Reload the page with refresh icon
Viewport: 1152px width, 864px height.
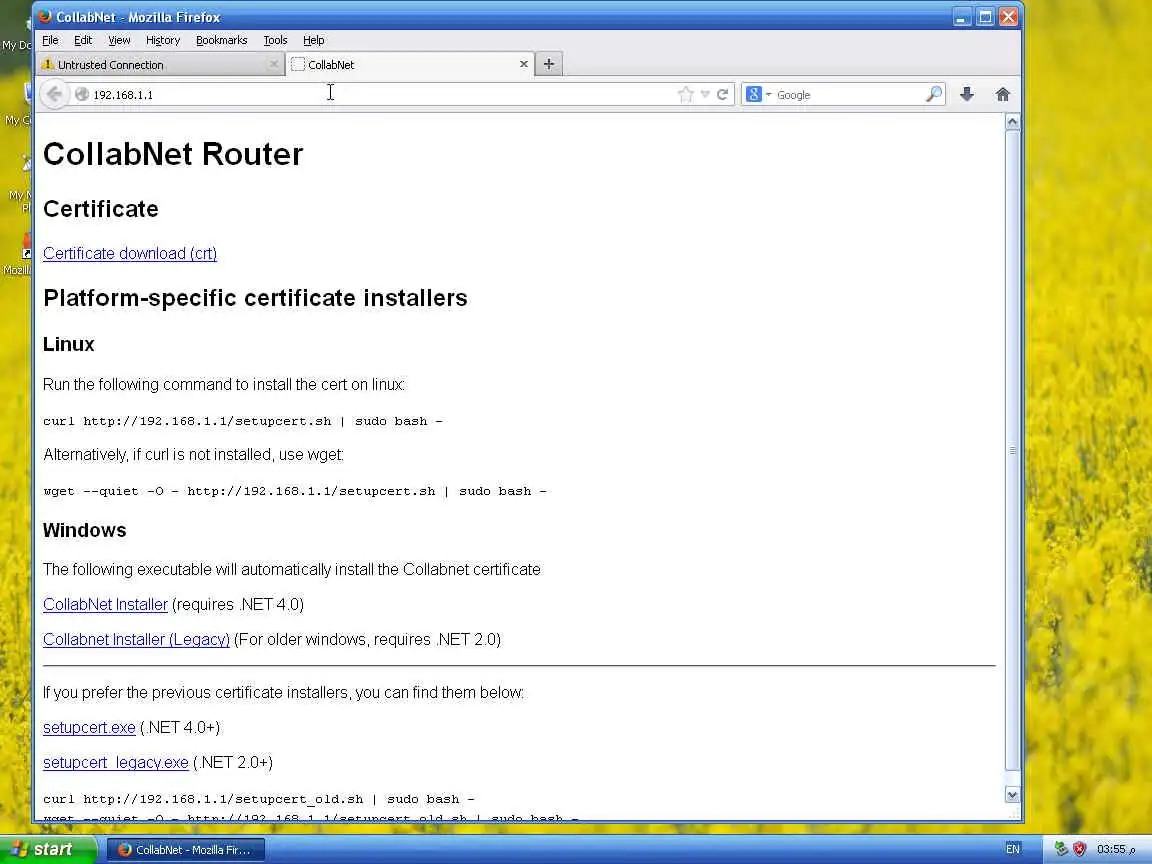point(722,94)
